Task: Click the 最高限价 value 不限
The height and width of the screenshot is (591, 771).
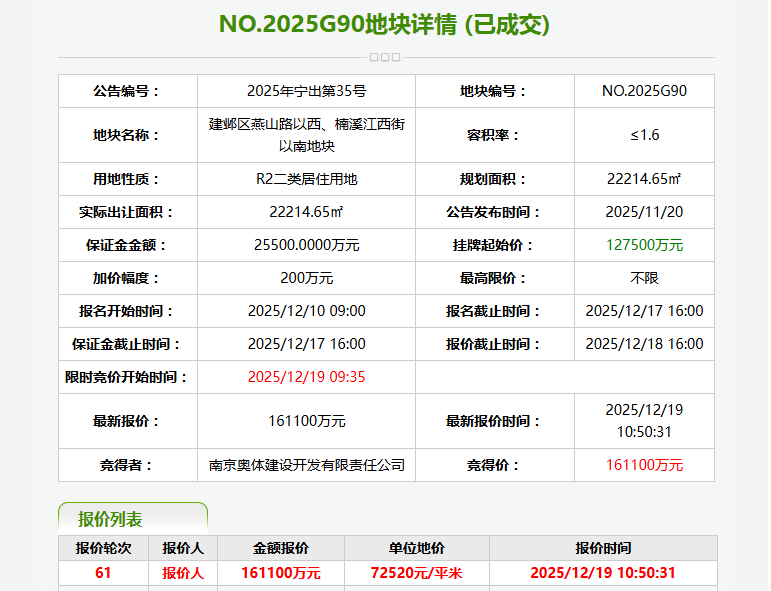Action: point(644,278)
